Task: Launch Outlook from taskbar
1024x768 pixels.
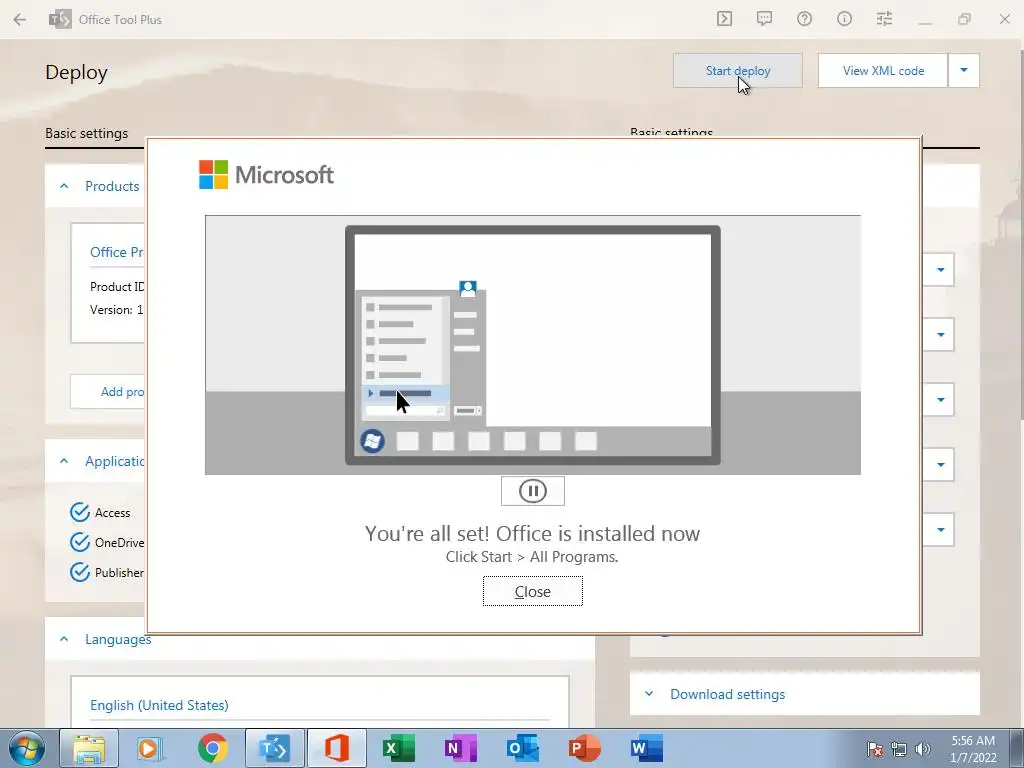Action: point(522,748)
